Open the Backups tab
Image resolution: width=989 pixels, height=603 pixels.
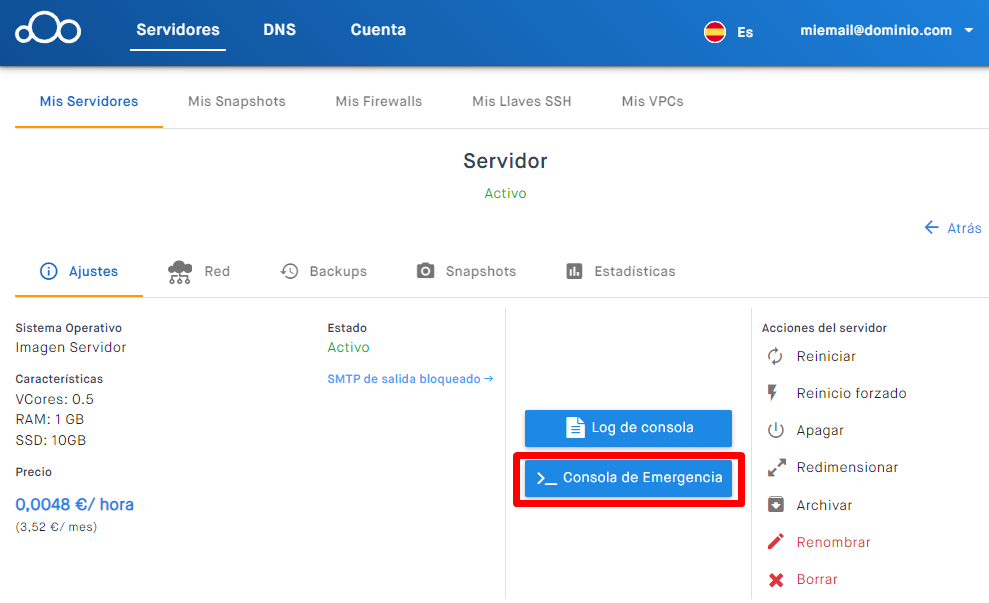pos(324,271)
